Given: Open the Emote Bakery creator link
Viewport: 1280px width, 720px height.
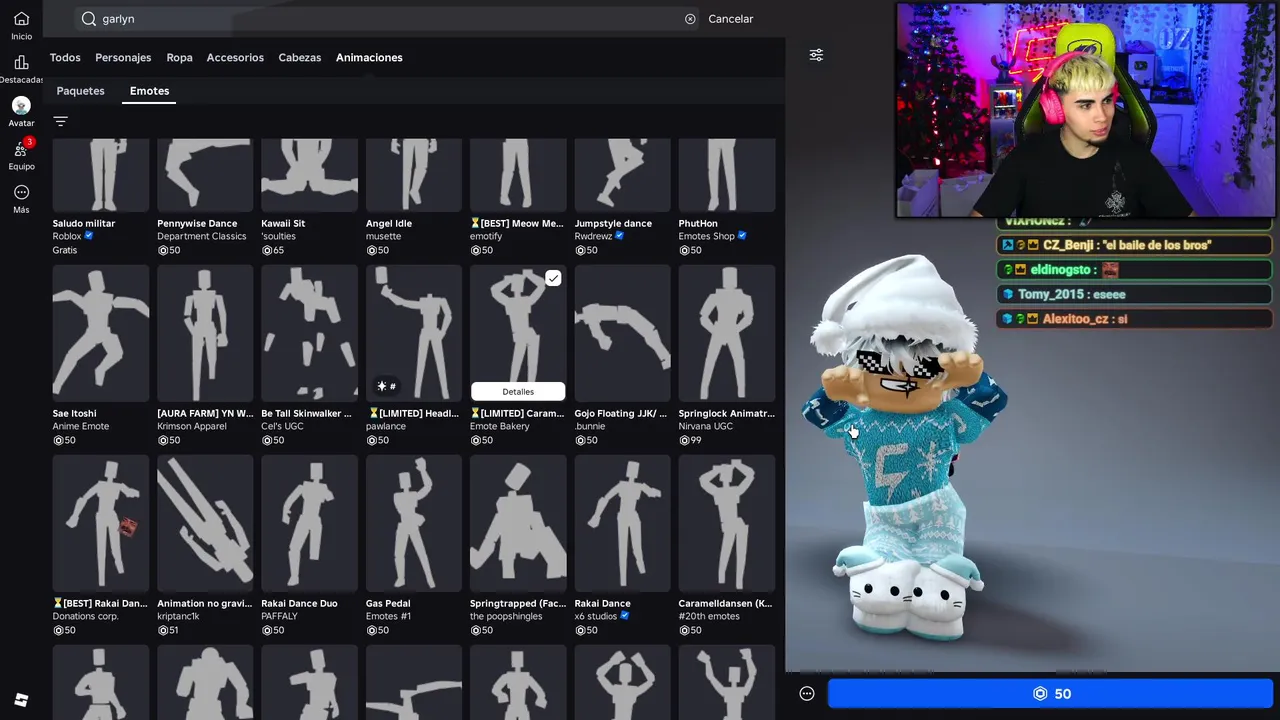Looking at the screenshot, I should pyautogui.click(x=500, y=427).
